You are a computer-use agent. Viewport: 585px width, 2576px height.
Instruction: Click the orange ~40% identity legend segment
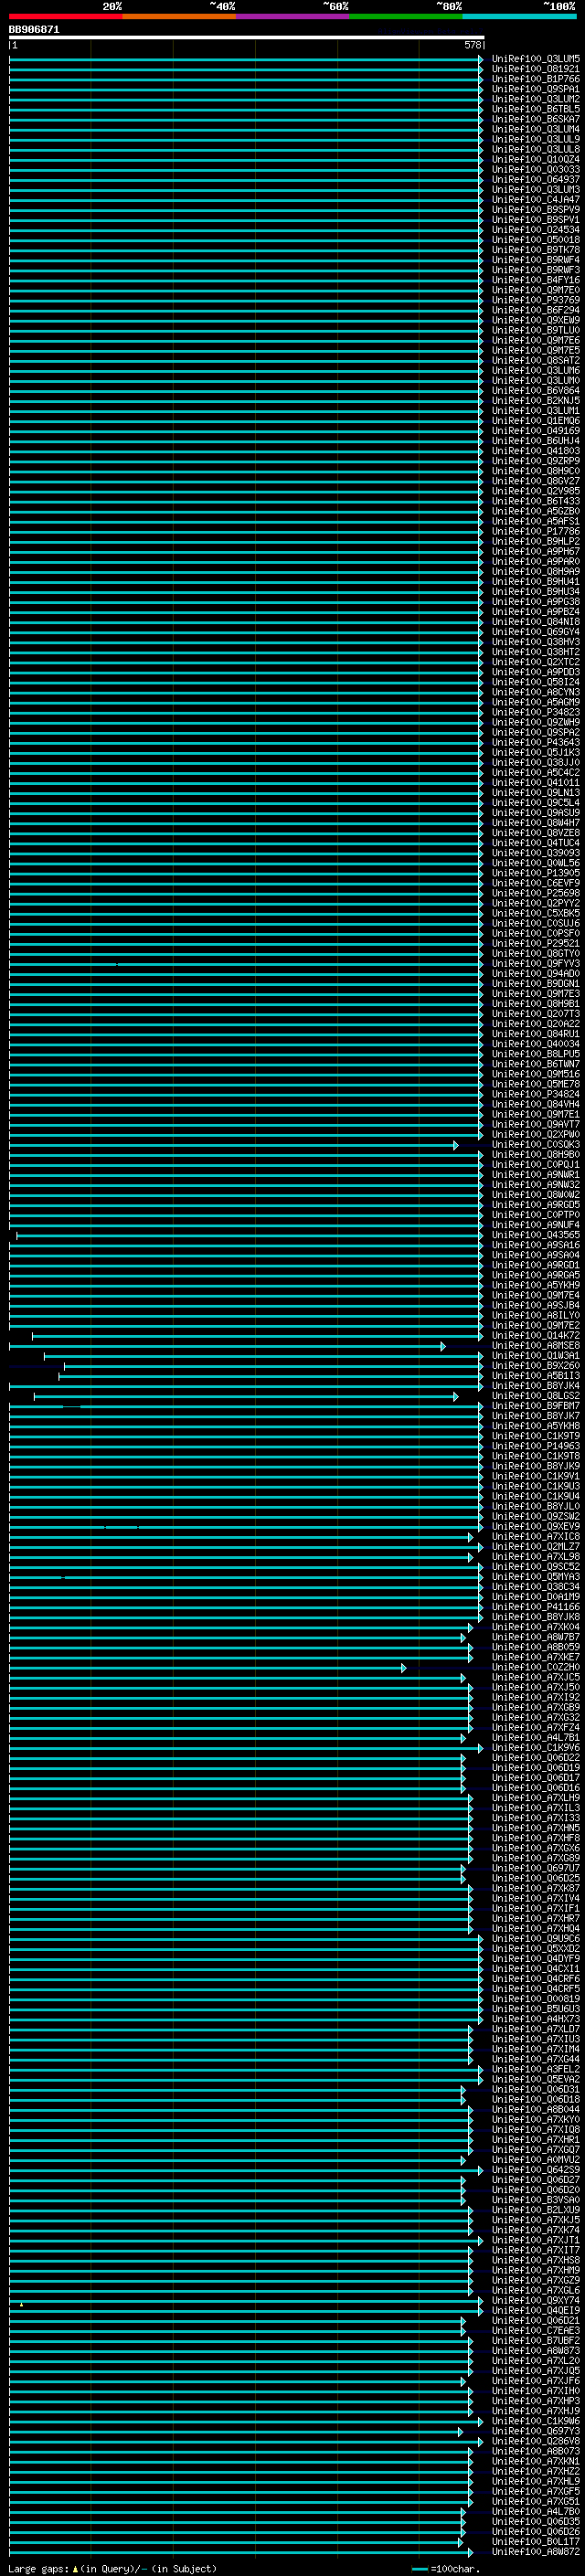click(x=179, y=16)
